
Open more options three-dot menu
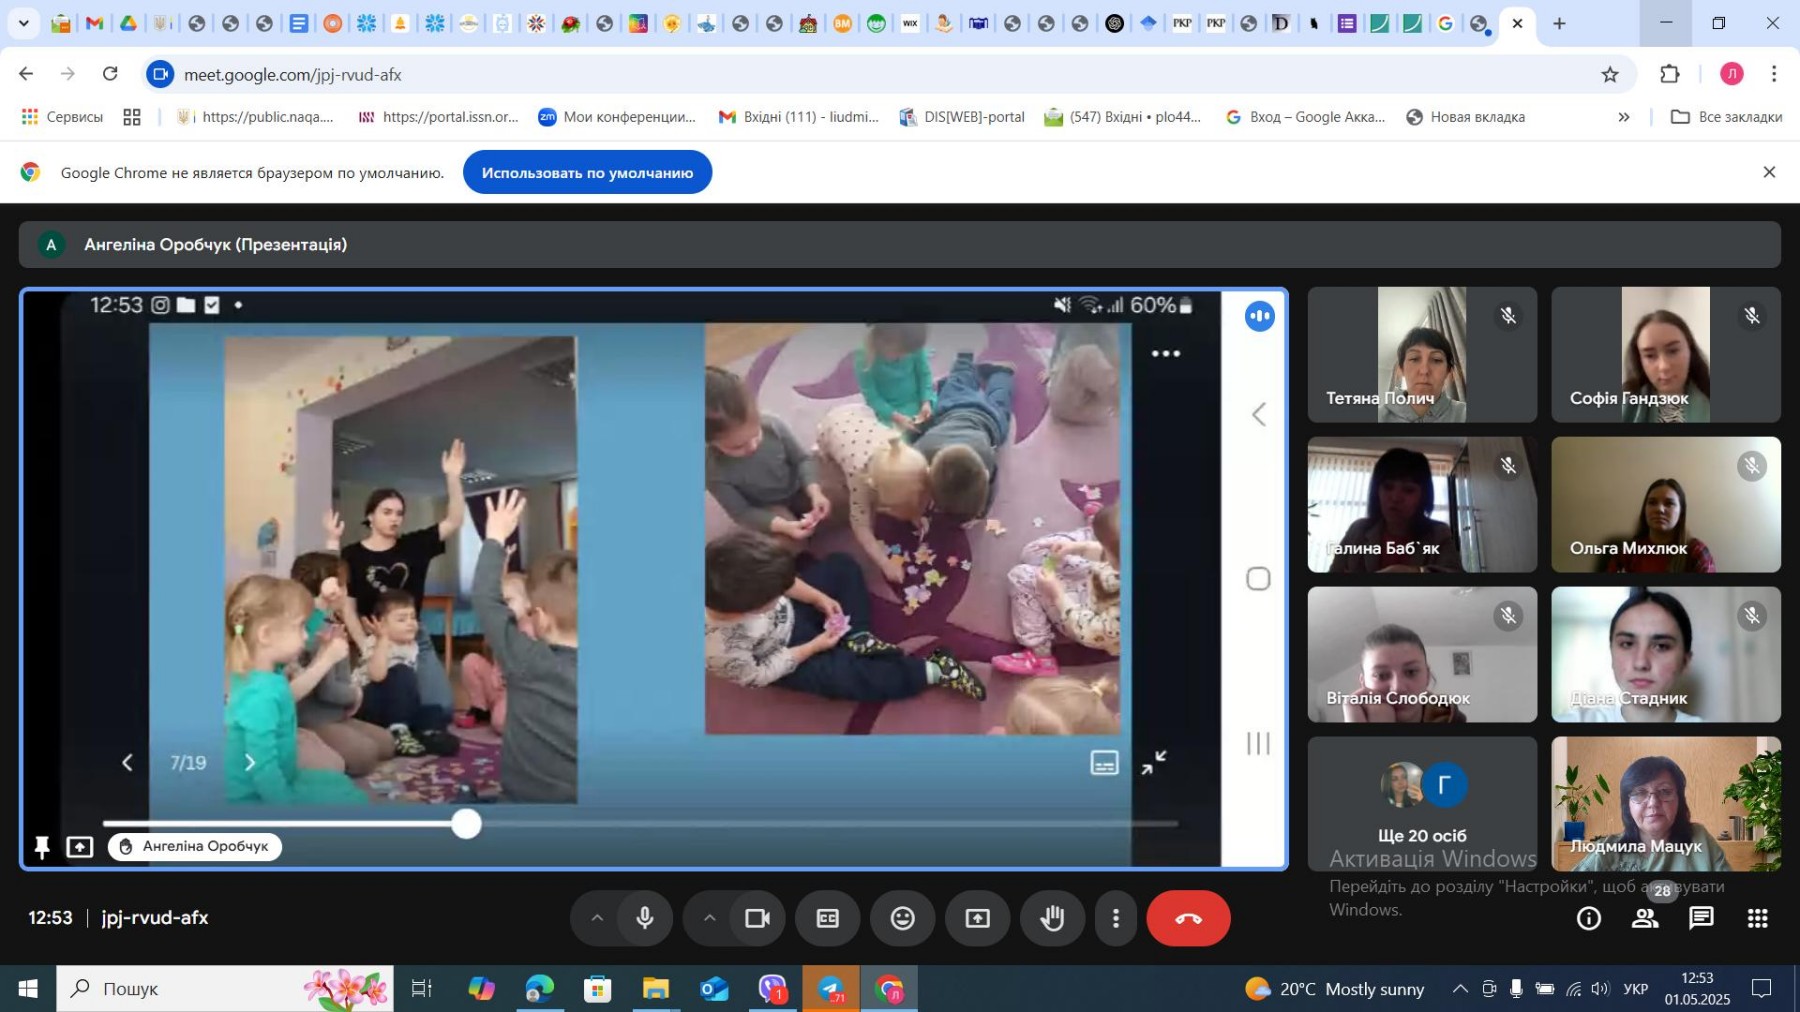(x=1116, y=918)
